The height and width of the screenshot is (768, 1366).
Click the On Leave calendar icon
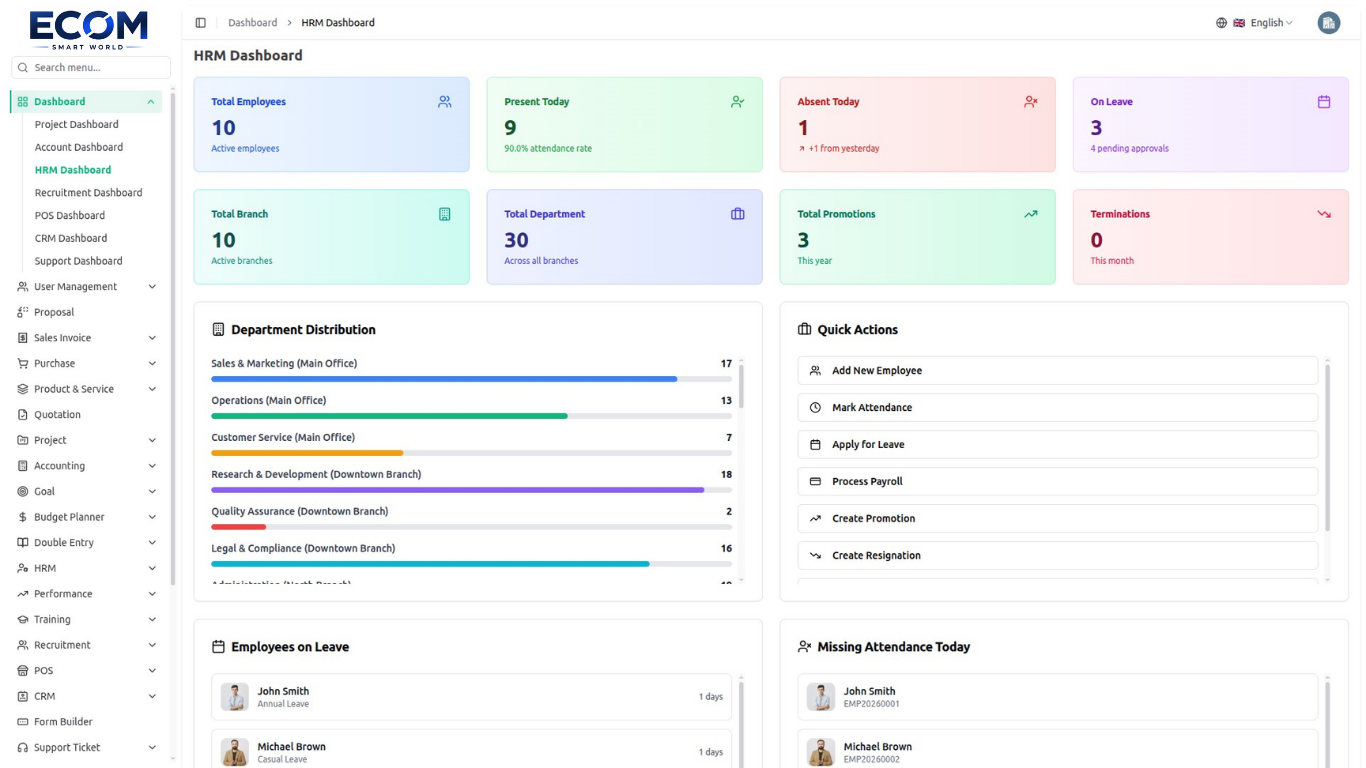[1324, 102]
